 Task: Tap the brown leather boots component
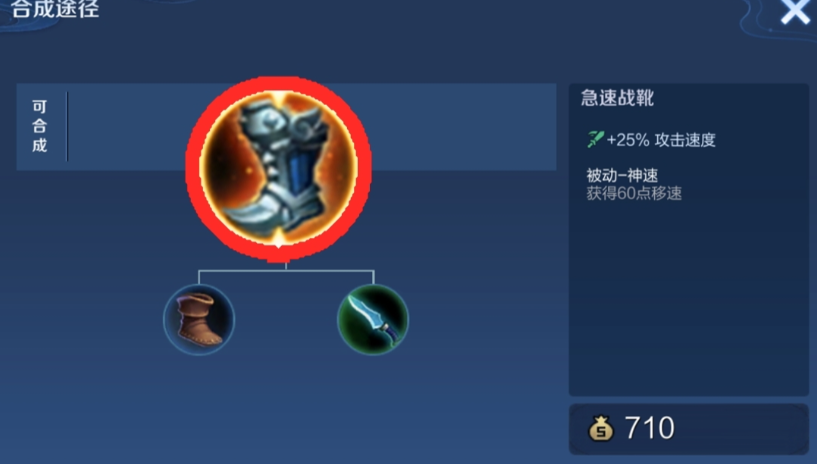tap(199, 320)
